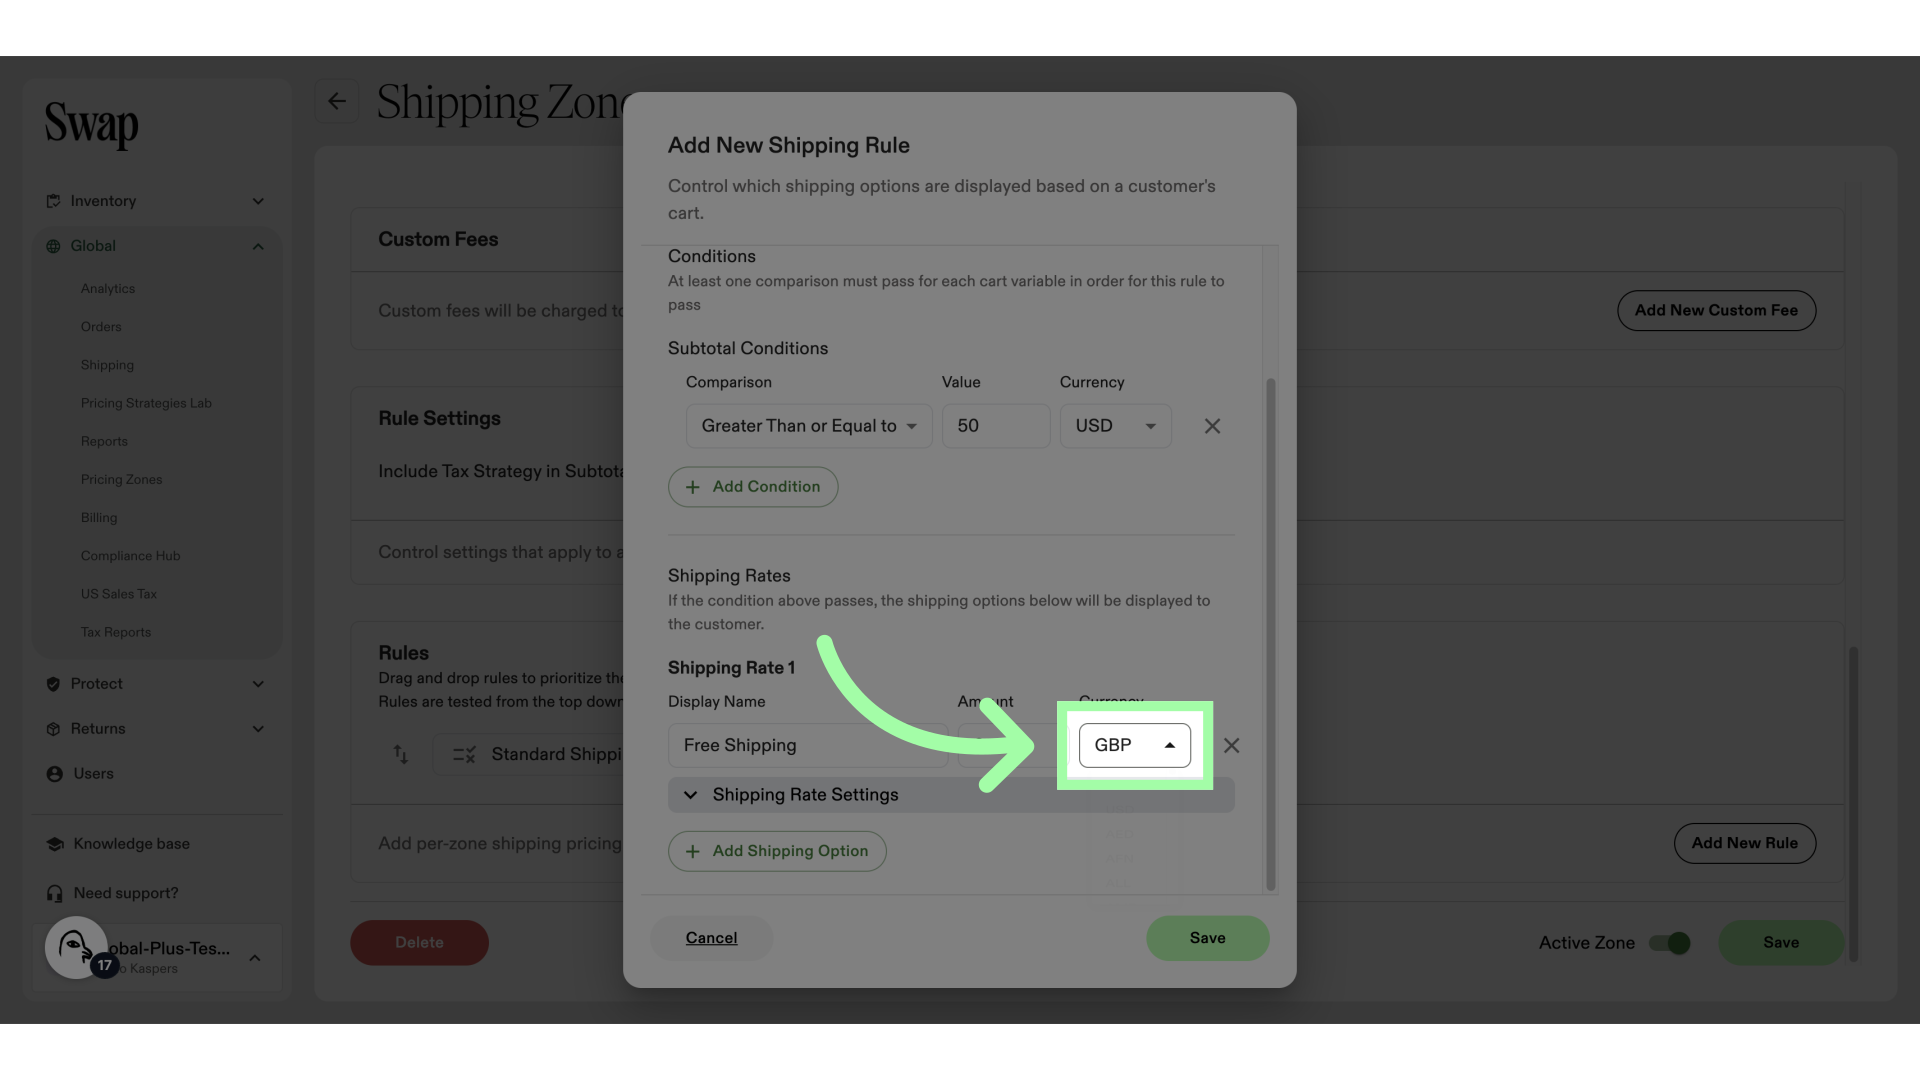
Task: Open the Knowledge base link
Action: (131, 844)
